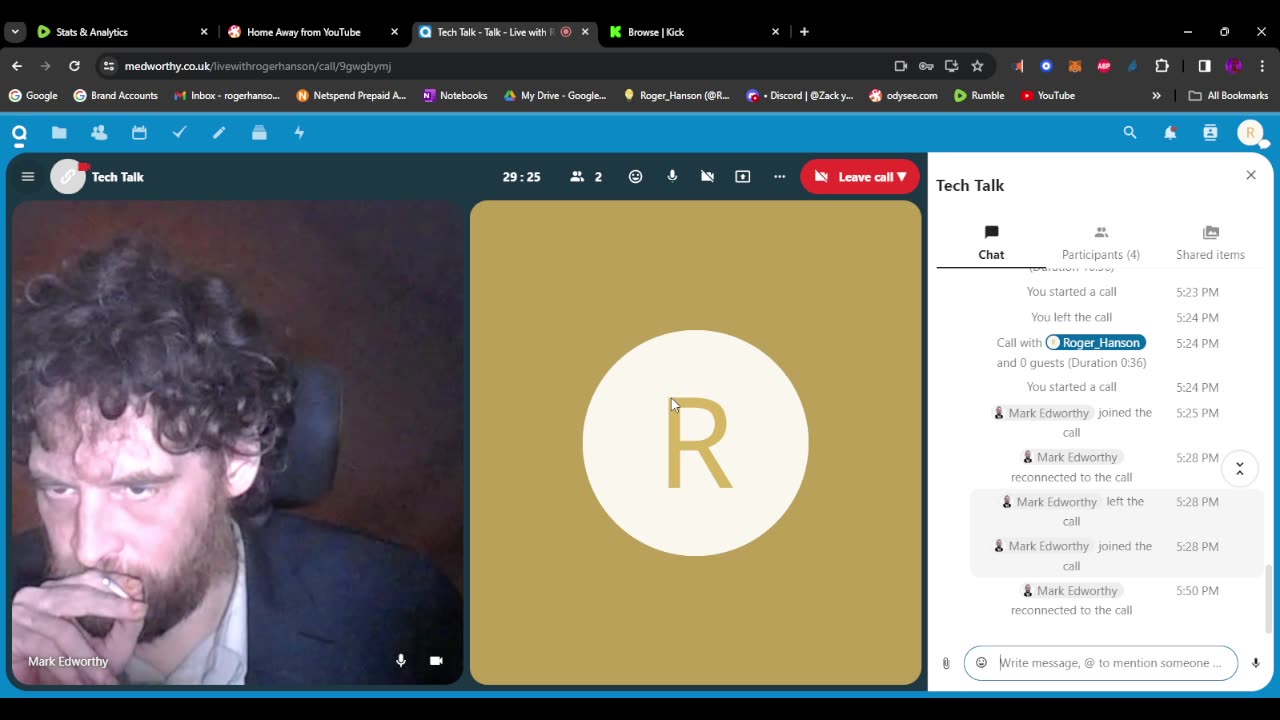
Task: Bookmark this page with star icon
Action: tap(977, 66)
